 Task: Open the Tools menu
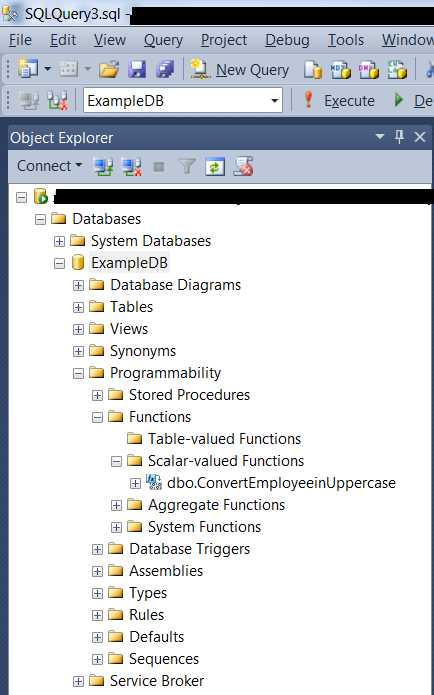click(x=346, y=40)
